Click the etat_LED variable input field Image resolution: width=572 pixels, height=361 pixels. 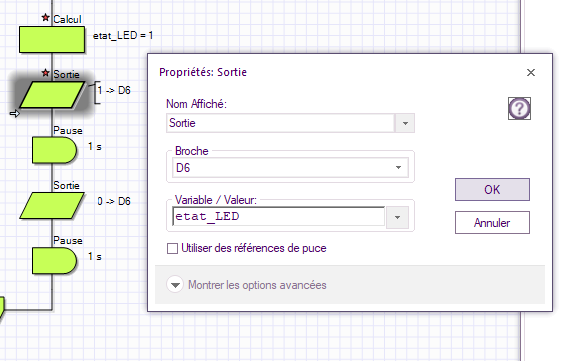(279, 217)
